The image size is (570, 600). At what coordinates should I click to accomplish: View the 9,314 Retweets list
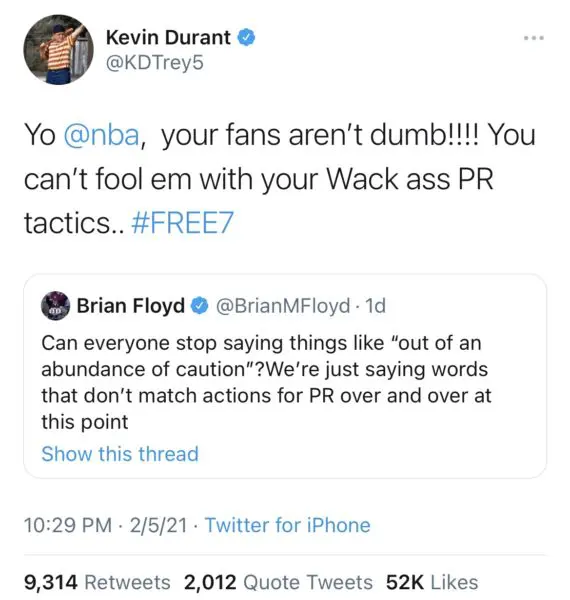(x=97, y=582)
